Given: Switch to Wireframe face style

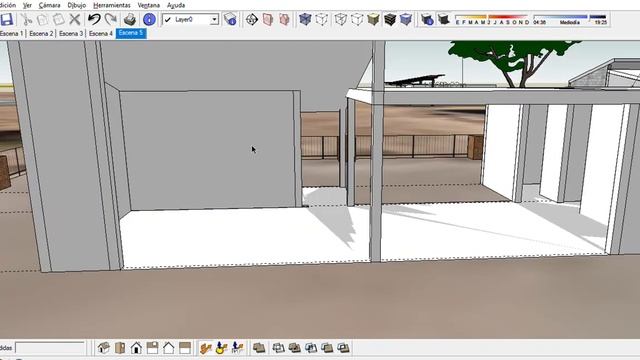Looking at the screenshot, I should coord(340,19).
